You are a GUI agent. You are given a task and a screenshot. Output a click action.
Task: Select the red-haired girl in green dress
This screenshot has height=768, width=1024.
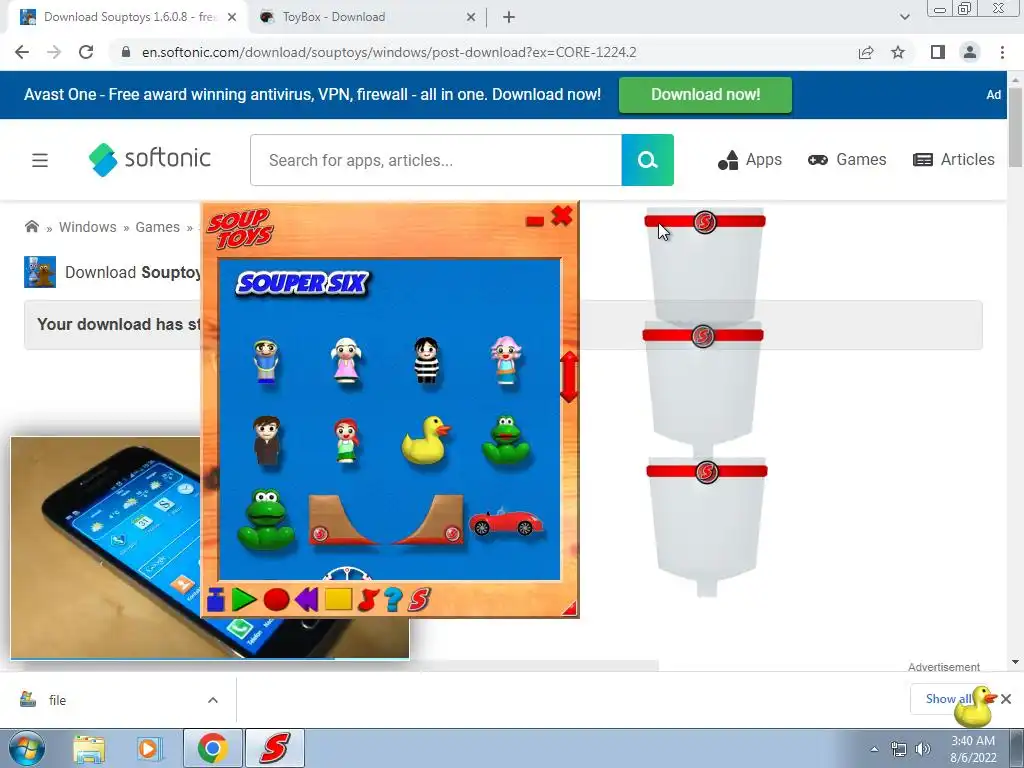tap(346, 441)
